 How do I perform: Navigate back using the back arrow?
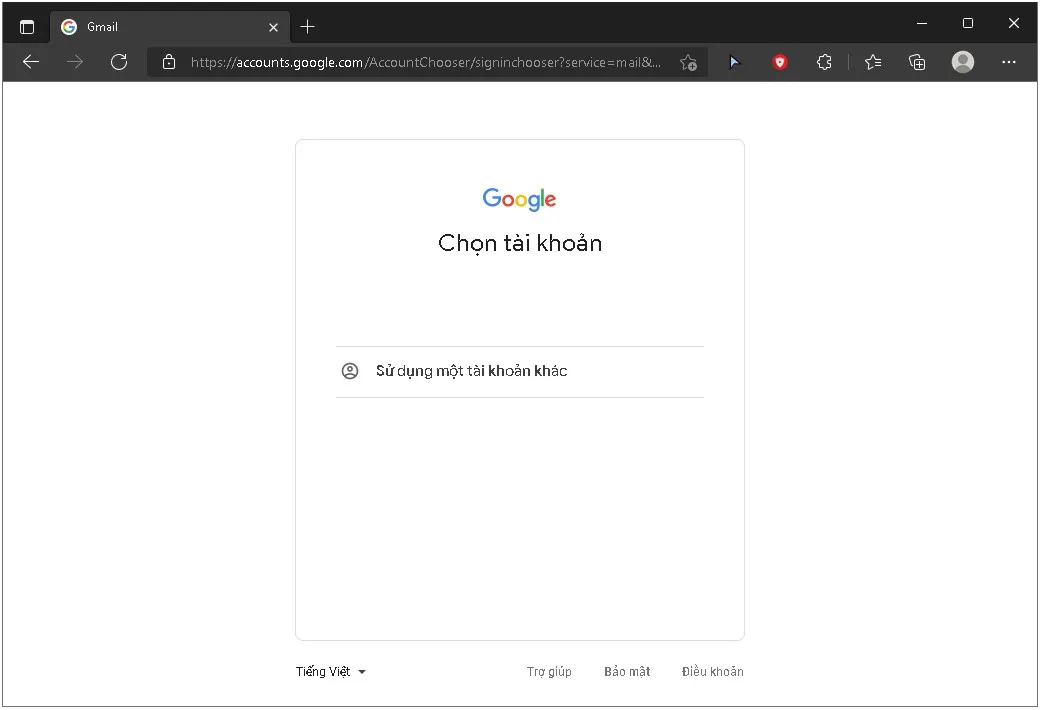tap(30, 62)
